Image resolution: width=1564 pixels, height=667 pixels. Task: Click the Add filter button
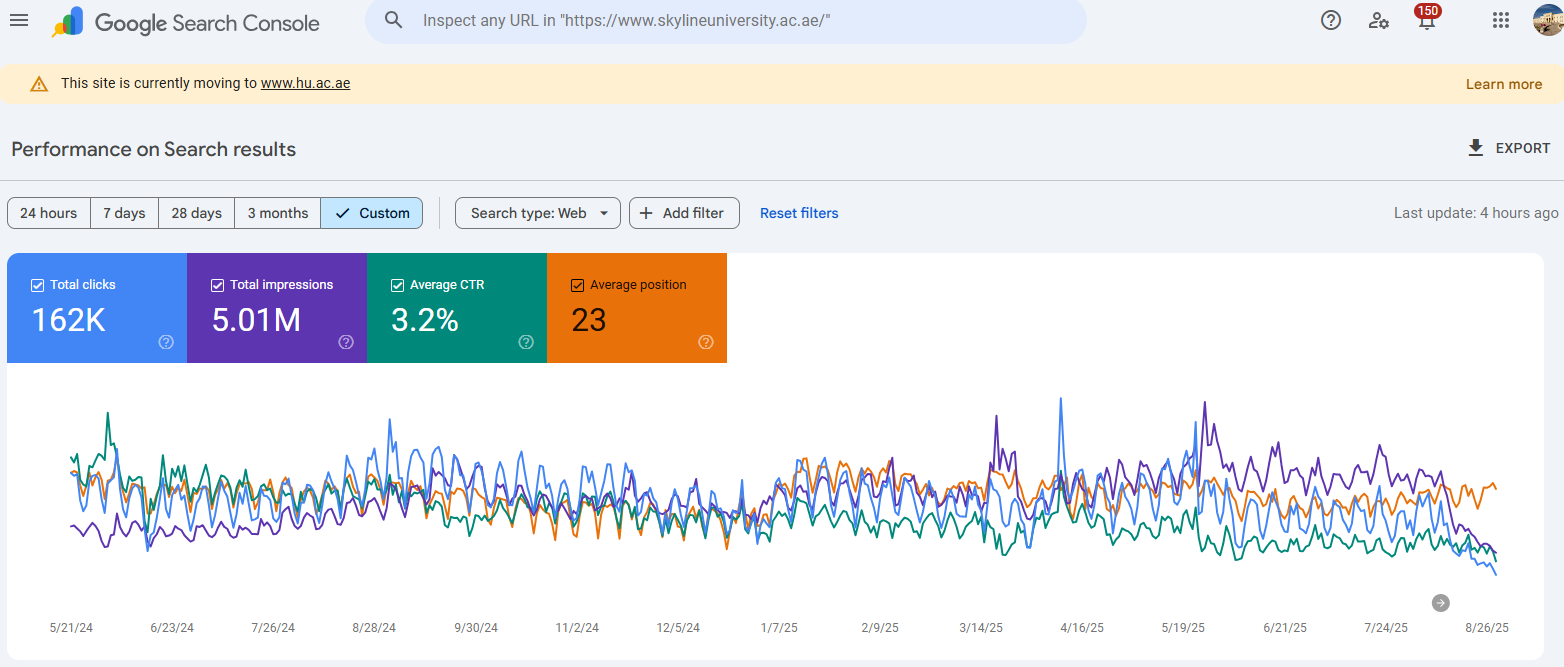(684, 213)
